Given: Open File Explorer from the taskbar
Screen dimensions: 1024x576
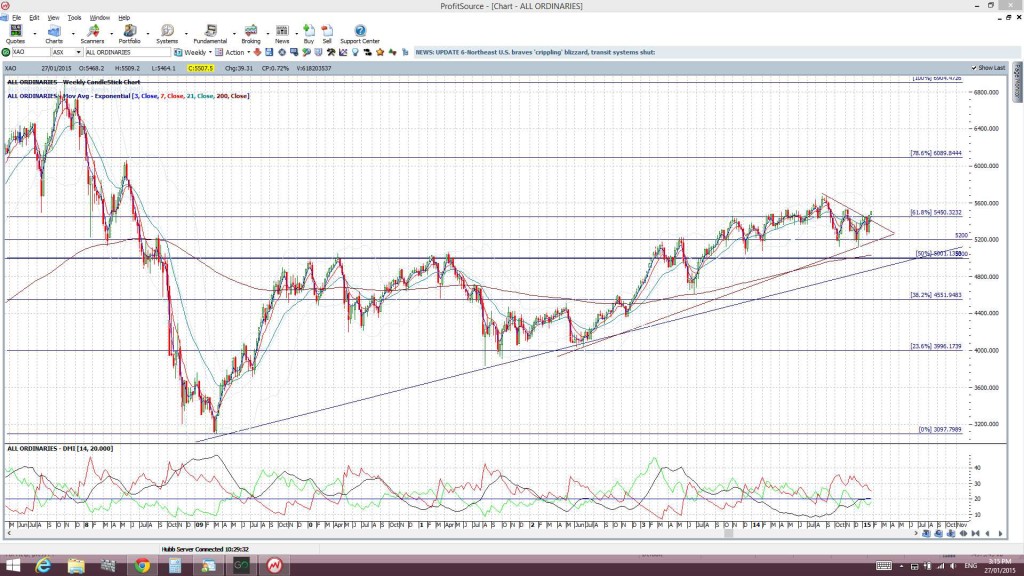Looking at the screenshot, I should [76, 566].
